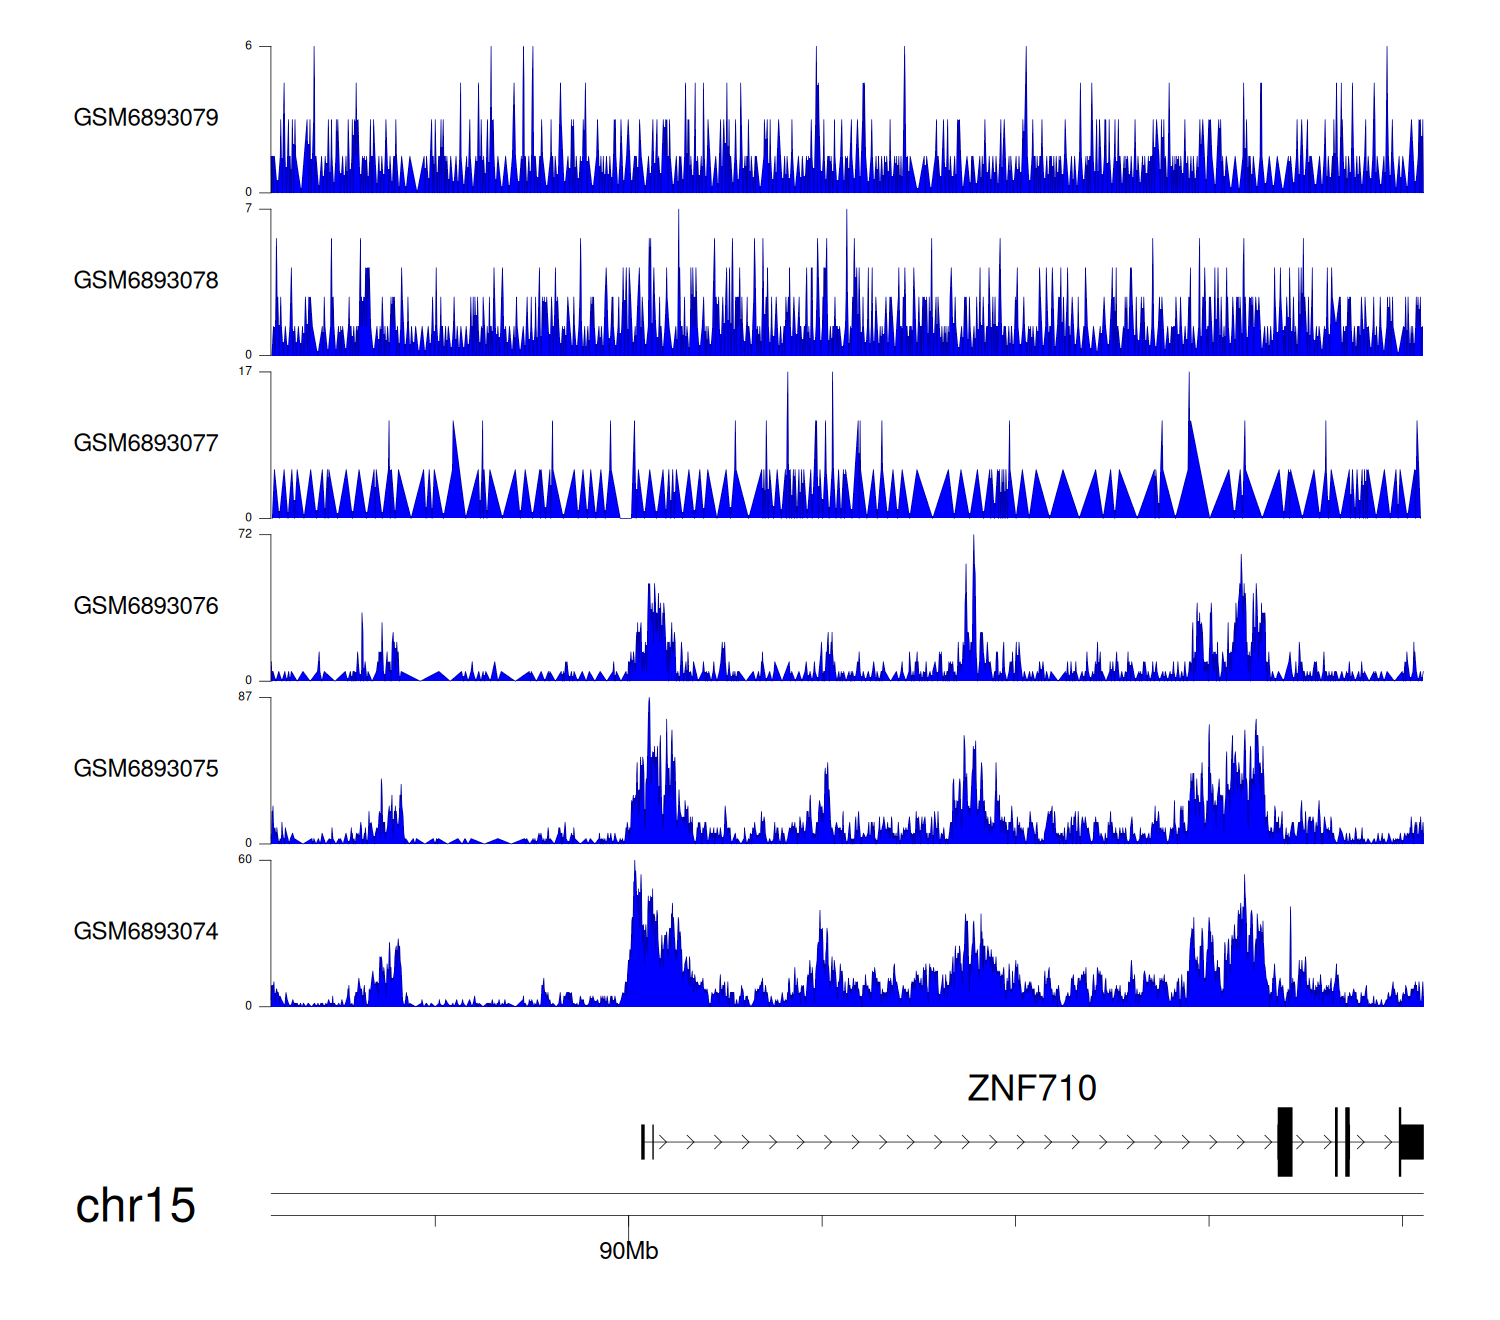Click the chr15 chromosome label
The image size is (1500, 1320).
click(135, 1205)
